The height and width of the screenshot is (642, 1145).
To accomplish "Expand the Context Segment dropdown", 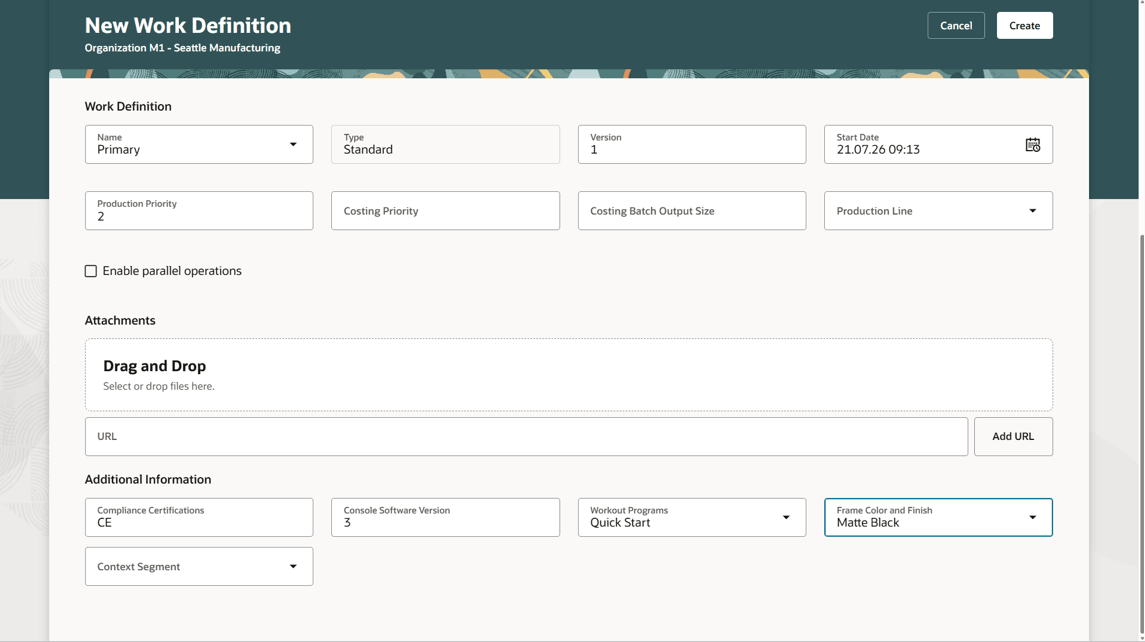I will point(293,566).
